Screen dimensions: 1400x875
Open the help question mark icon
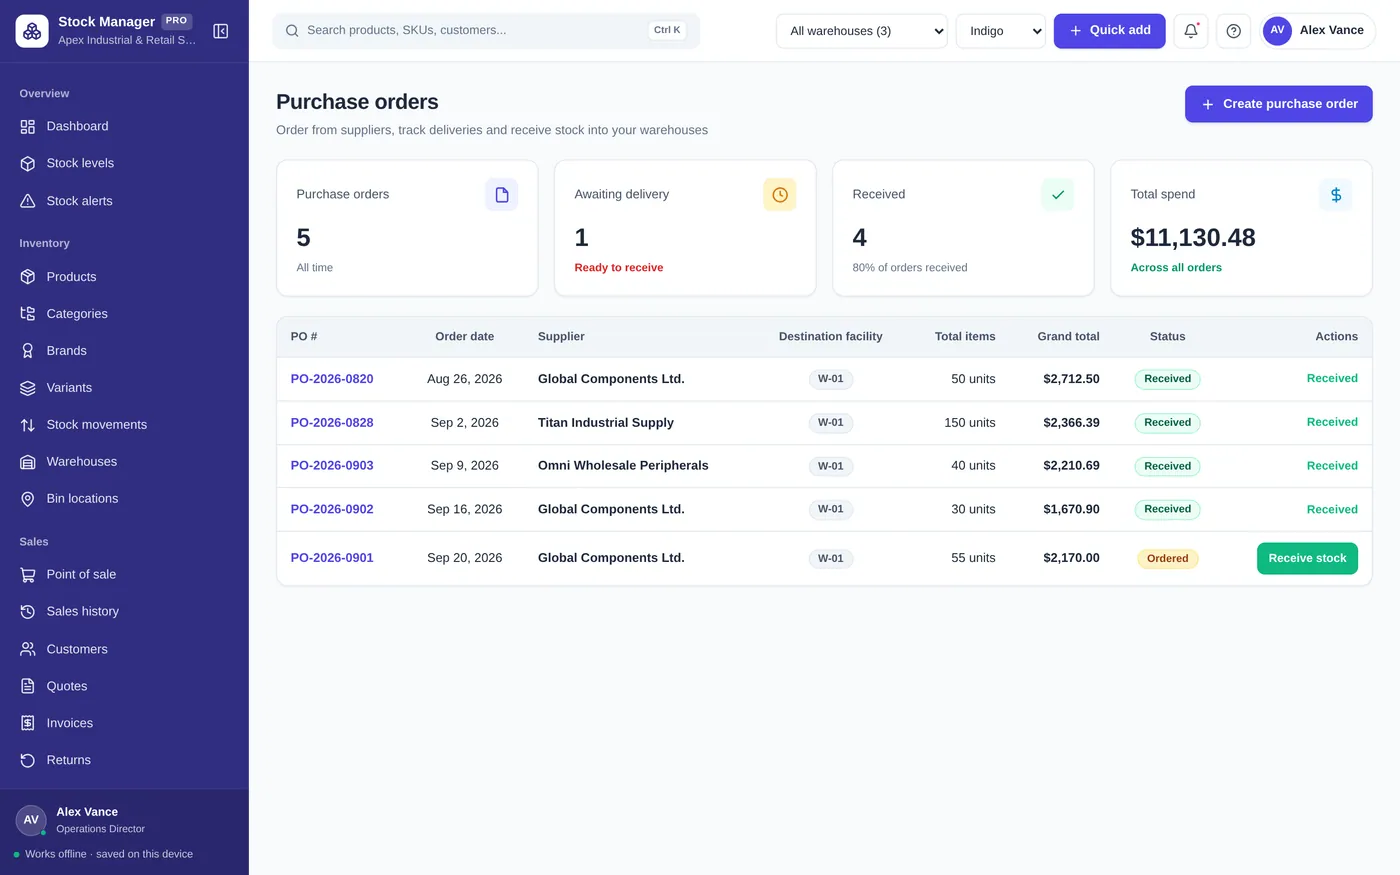click(1233, 31)
